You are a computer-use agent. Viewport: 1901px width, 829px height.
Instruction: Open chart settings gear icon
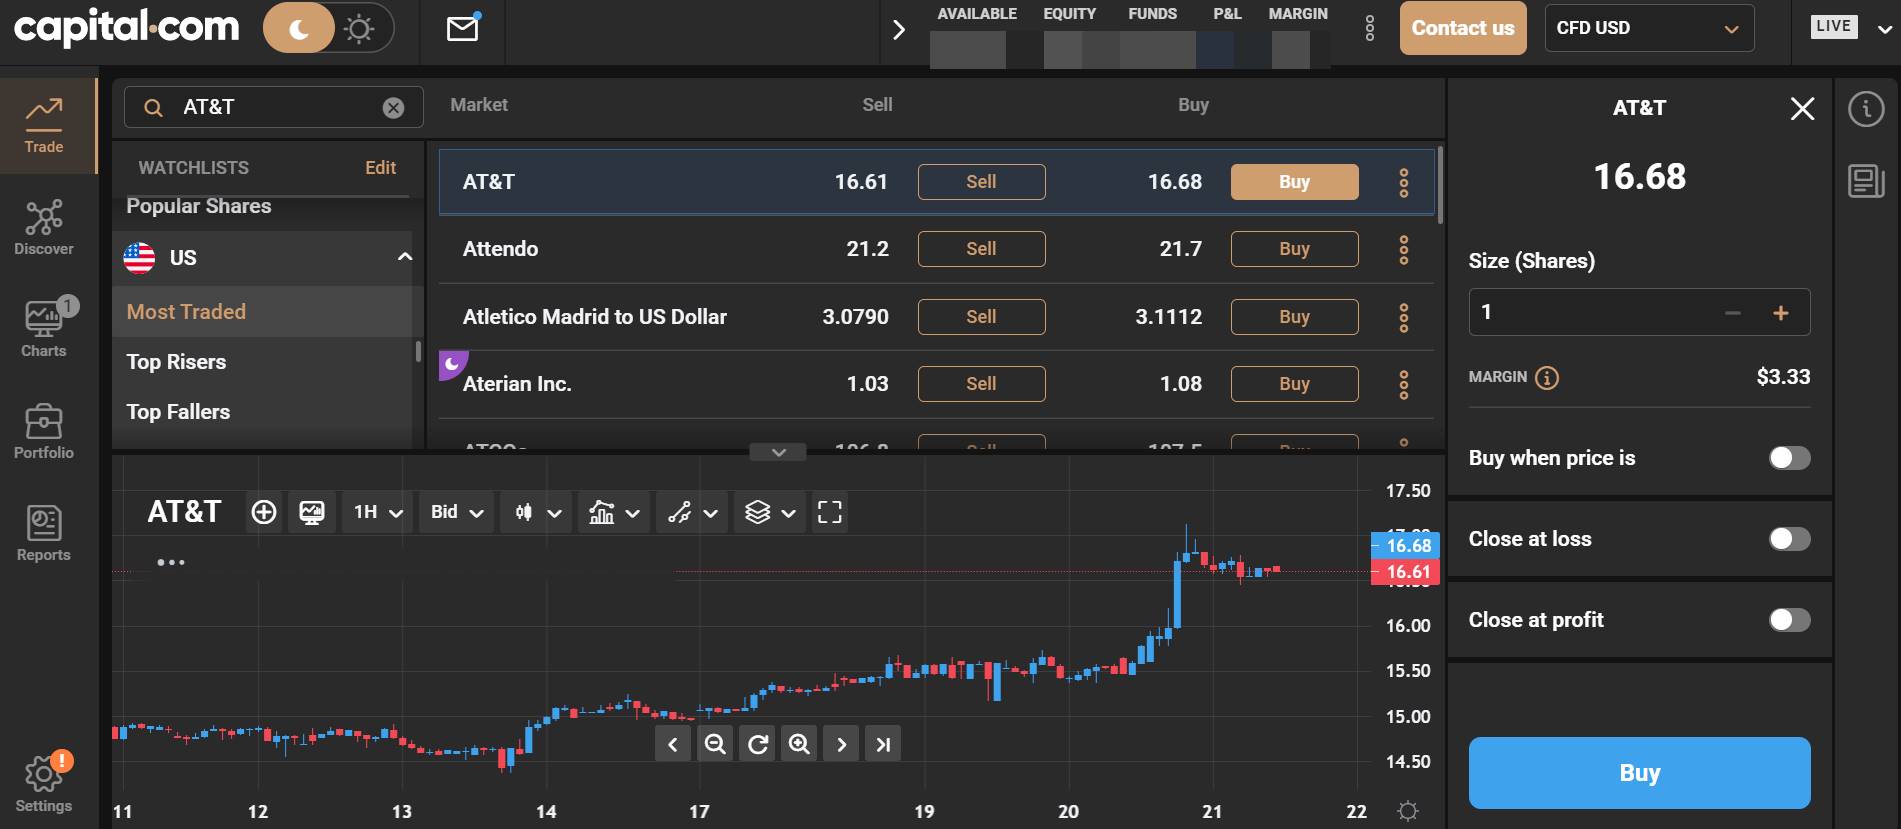tap(1408, 811)
